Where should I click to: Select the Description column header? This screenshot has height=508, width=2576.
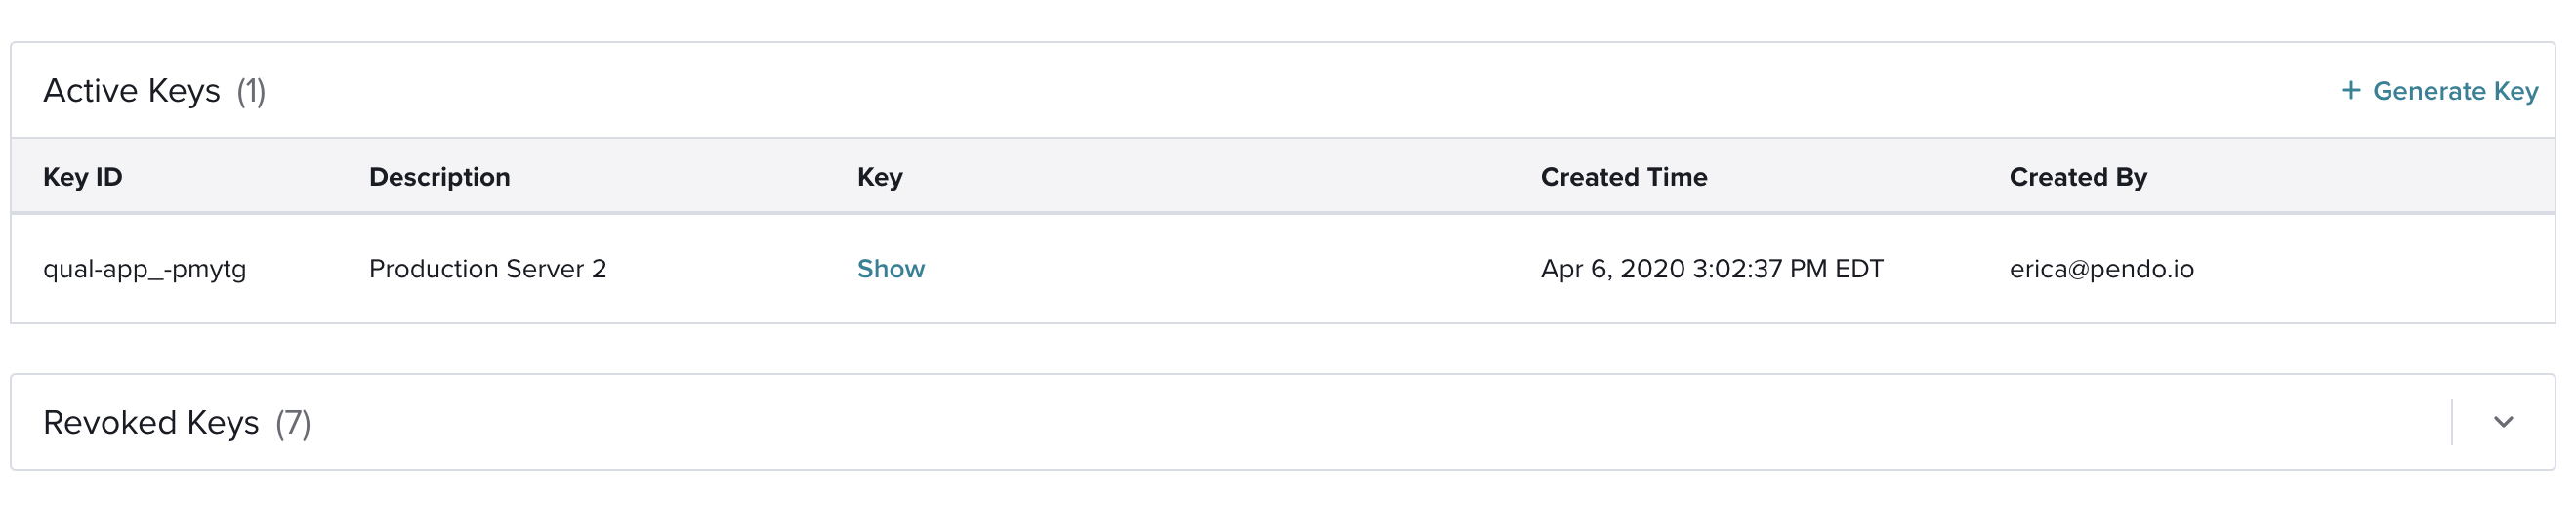click(440, 177)
